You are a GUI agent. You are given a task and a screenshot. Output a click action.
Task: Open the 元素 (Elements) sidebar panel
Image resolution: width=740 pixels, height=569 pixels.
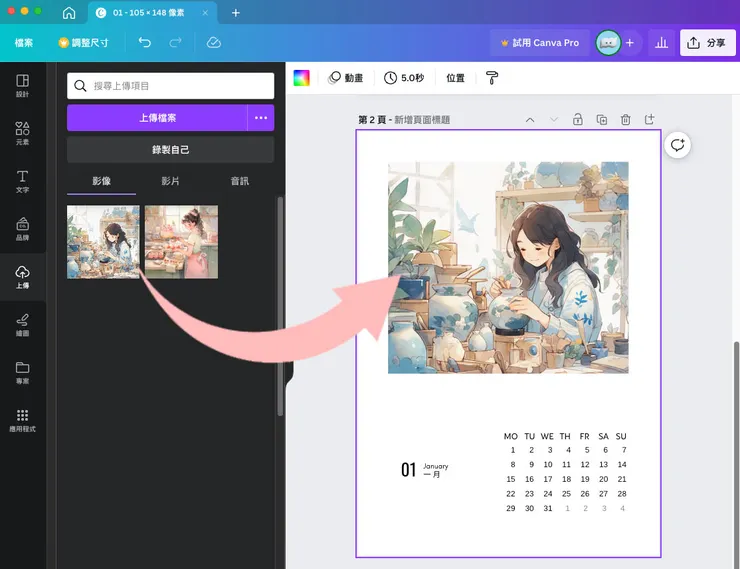click(x=22, y=133)
